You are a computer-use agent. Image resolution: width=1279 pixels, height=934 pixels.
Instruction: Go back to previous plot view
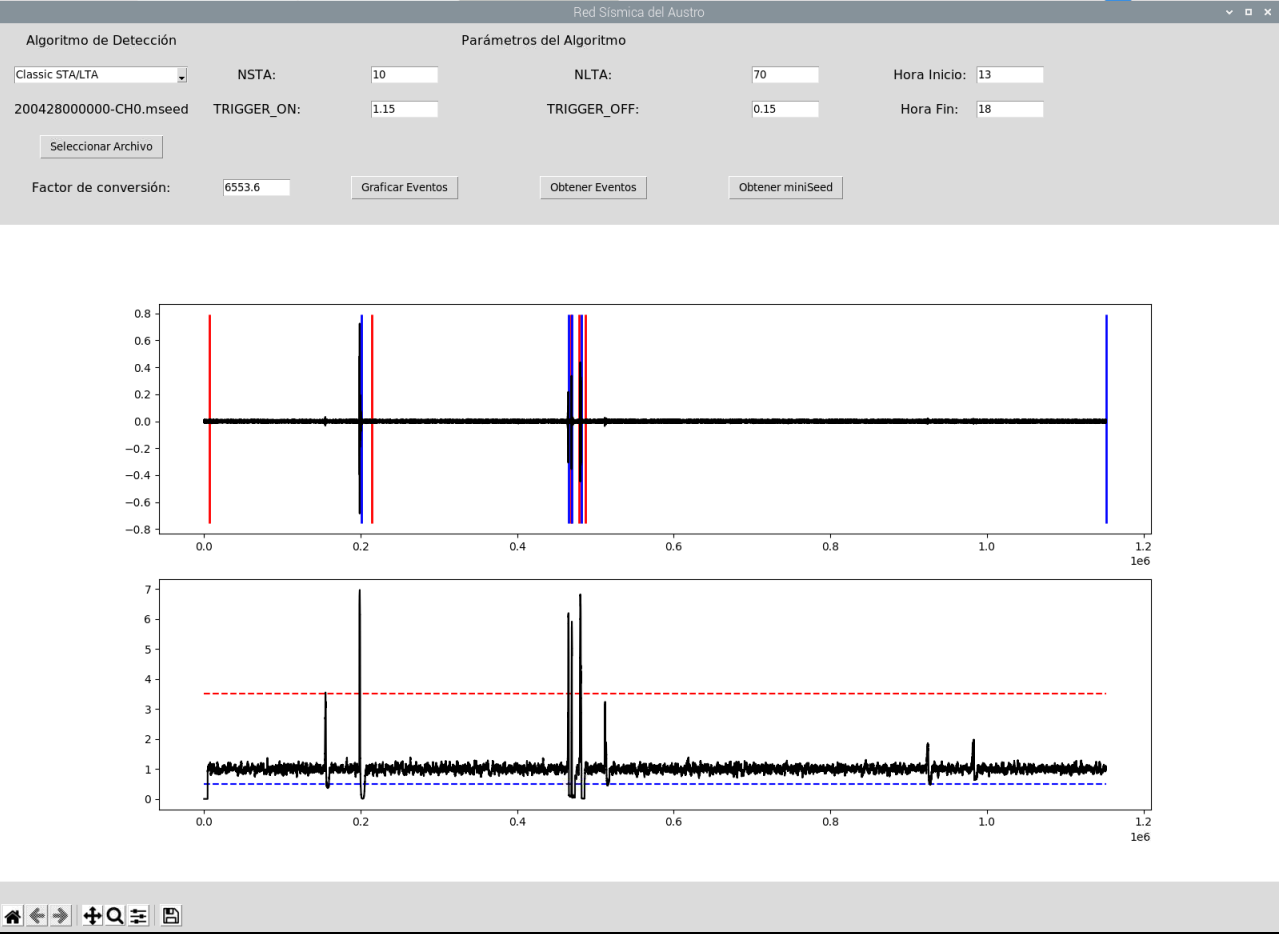(x=37, y=915)
